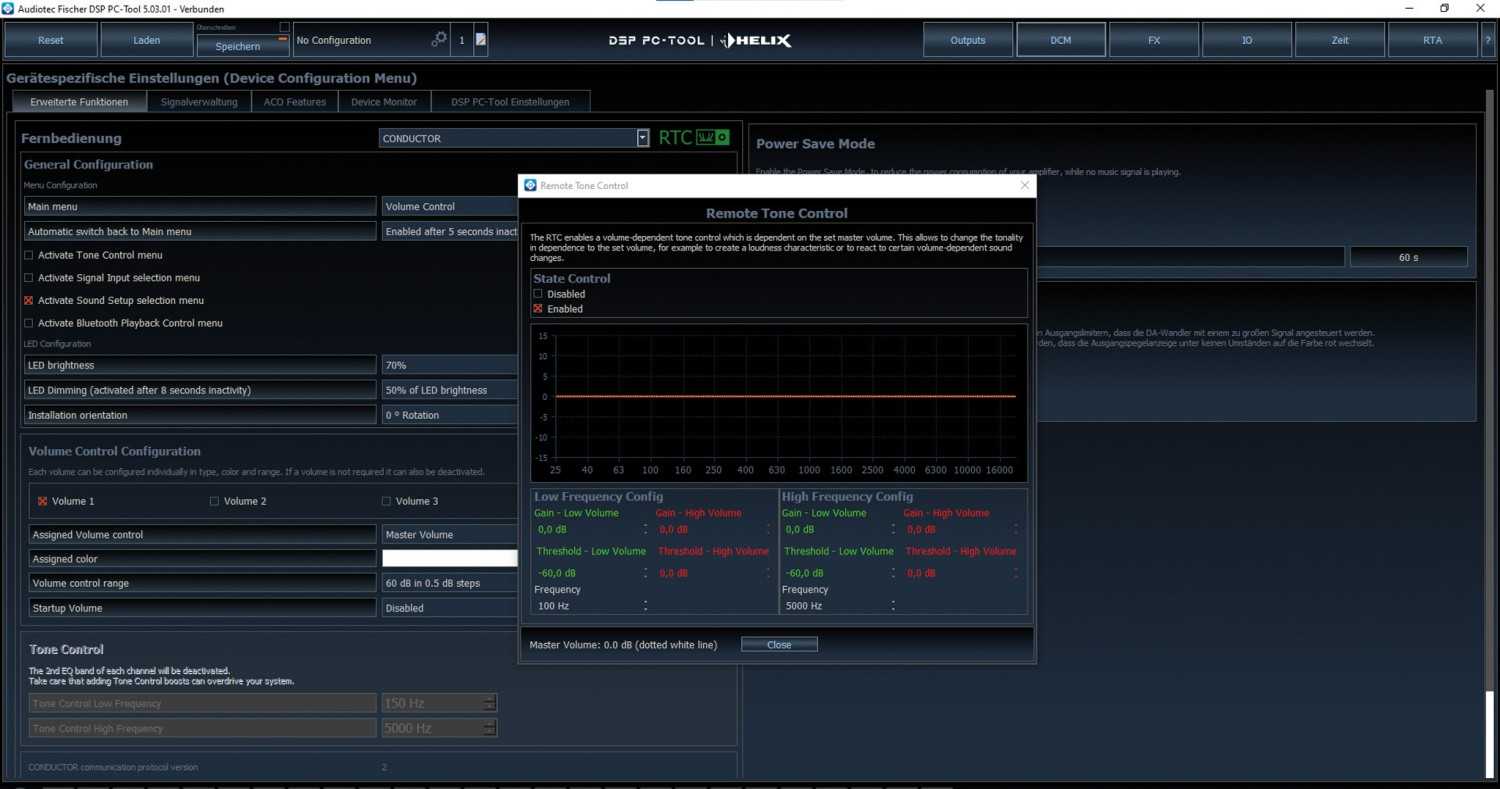The width and height of the screenshot is (1500, 789).
Task: Click the Master Volume: 0.0 dB text
Action: click(623, 645)
